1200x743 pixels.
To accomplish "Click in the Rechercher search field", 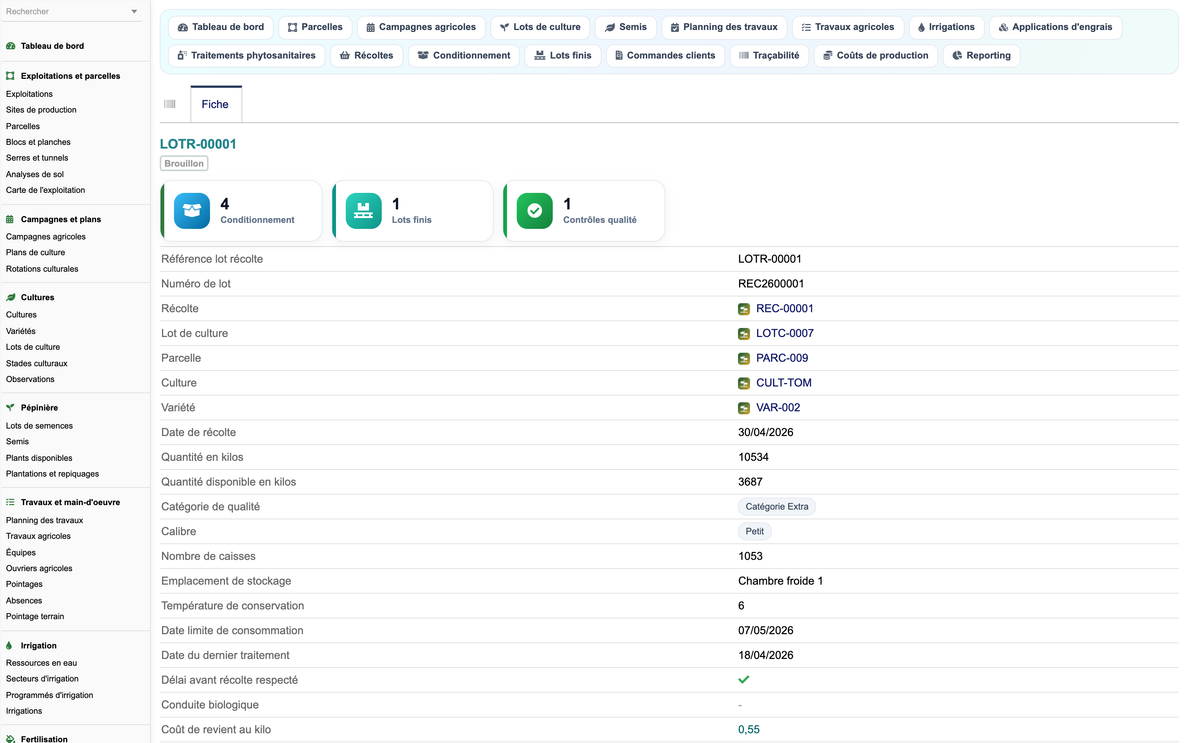I will 65,12.
